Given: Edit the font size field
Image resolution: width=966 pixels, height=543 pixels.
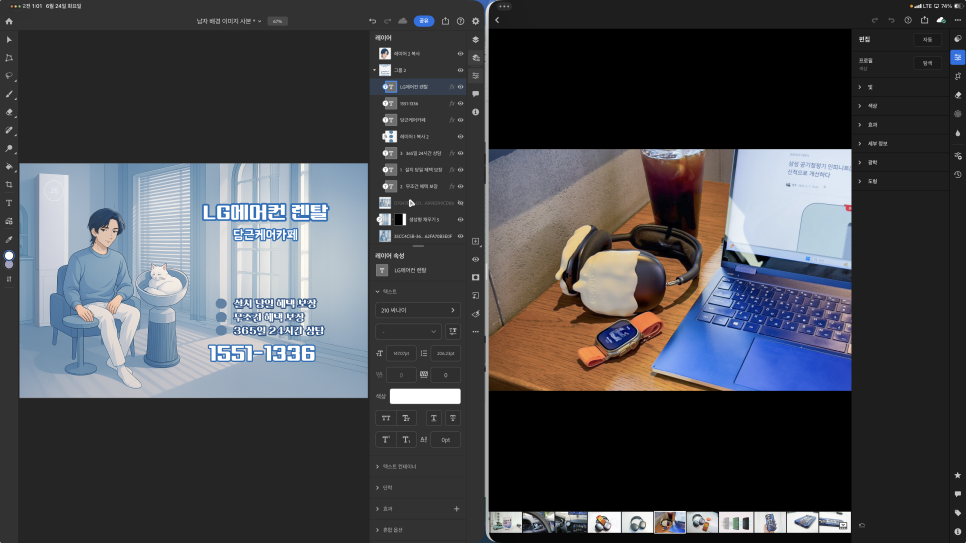Looking at the screenshot, I should [x=401, y=354].
